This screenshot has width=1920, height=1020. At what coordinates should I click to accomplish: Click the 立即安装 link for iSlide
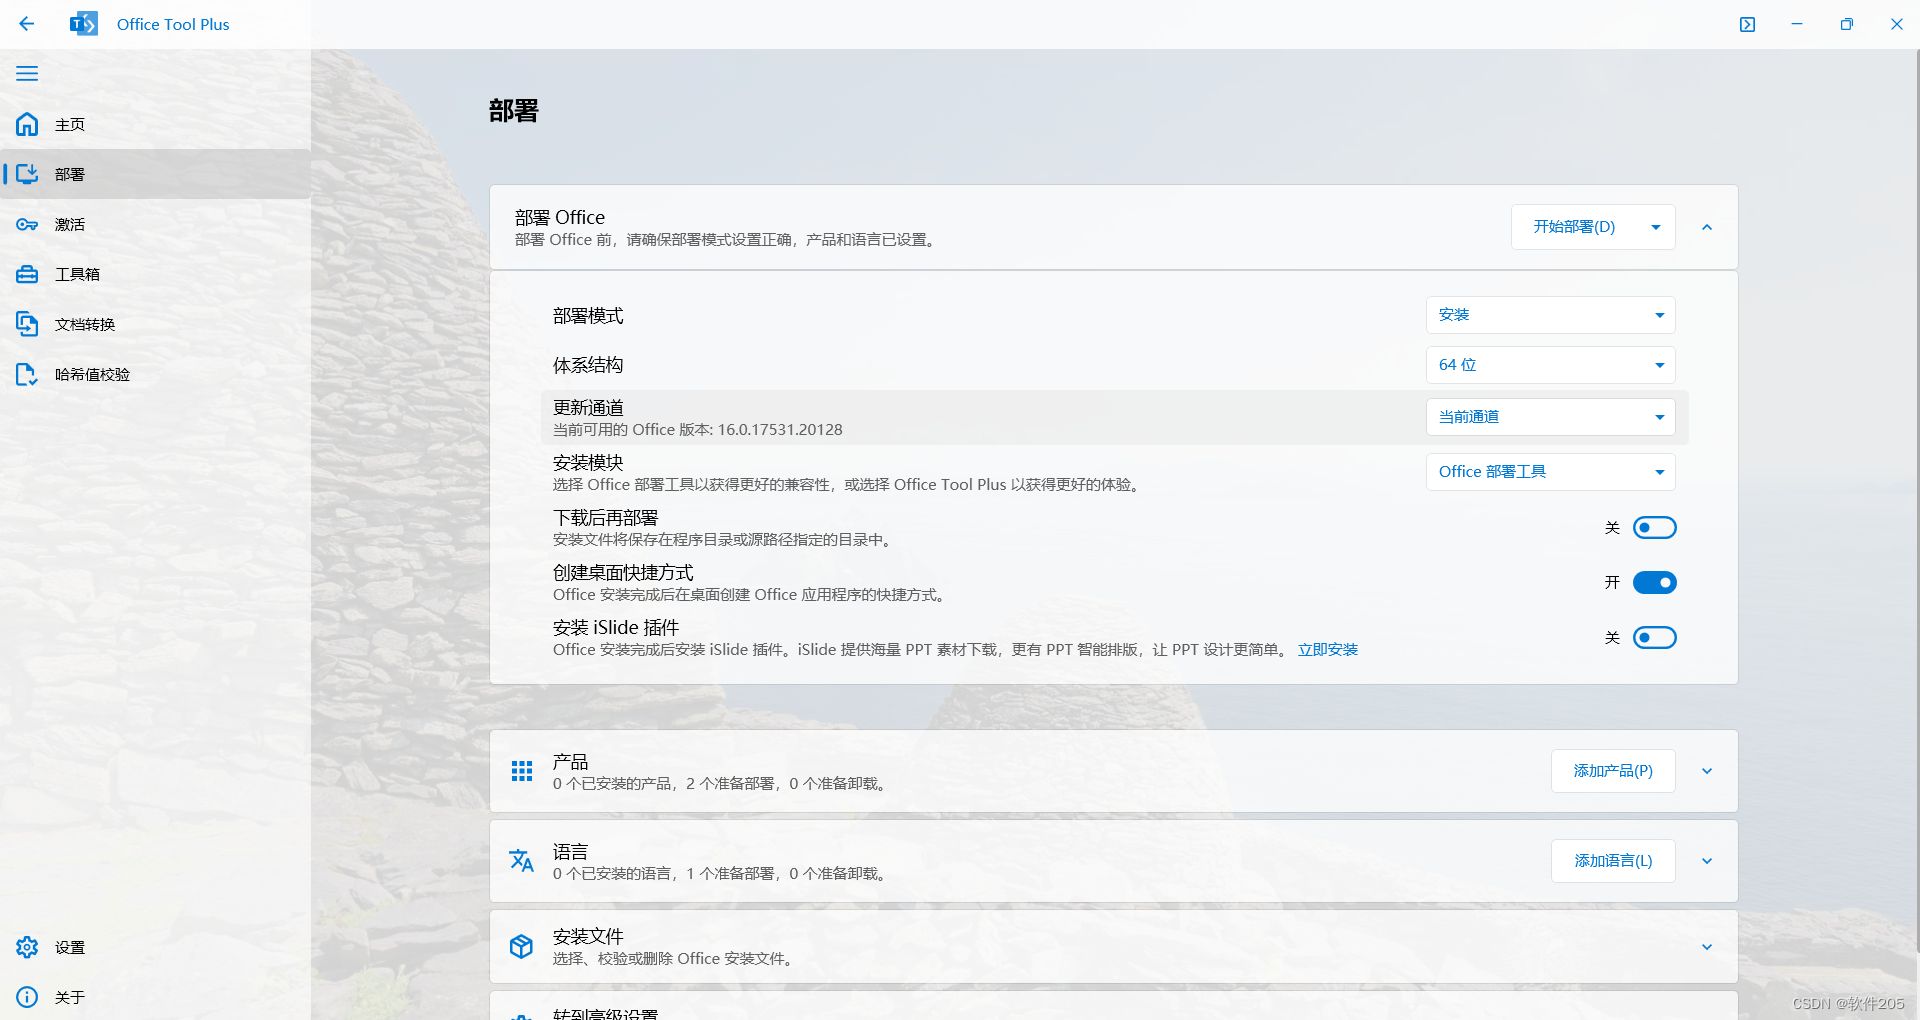(1328, 650)
